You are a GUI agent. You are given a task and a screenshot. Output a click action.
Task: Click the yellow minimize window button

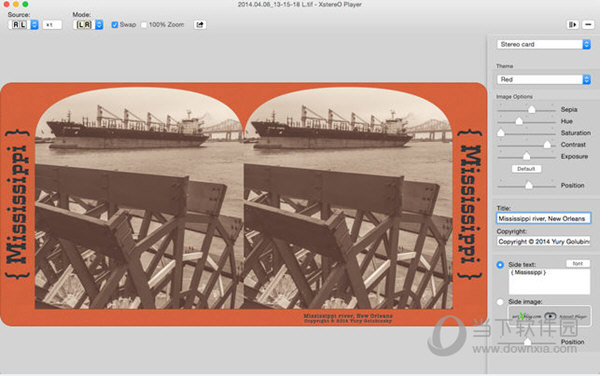point(16,4)
